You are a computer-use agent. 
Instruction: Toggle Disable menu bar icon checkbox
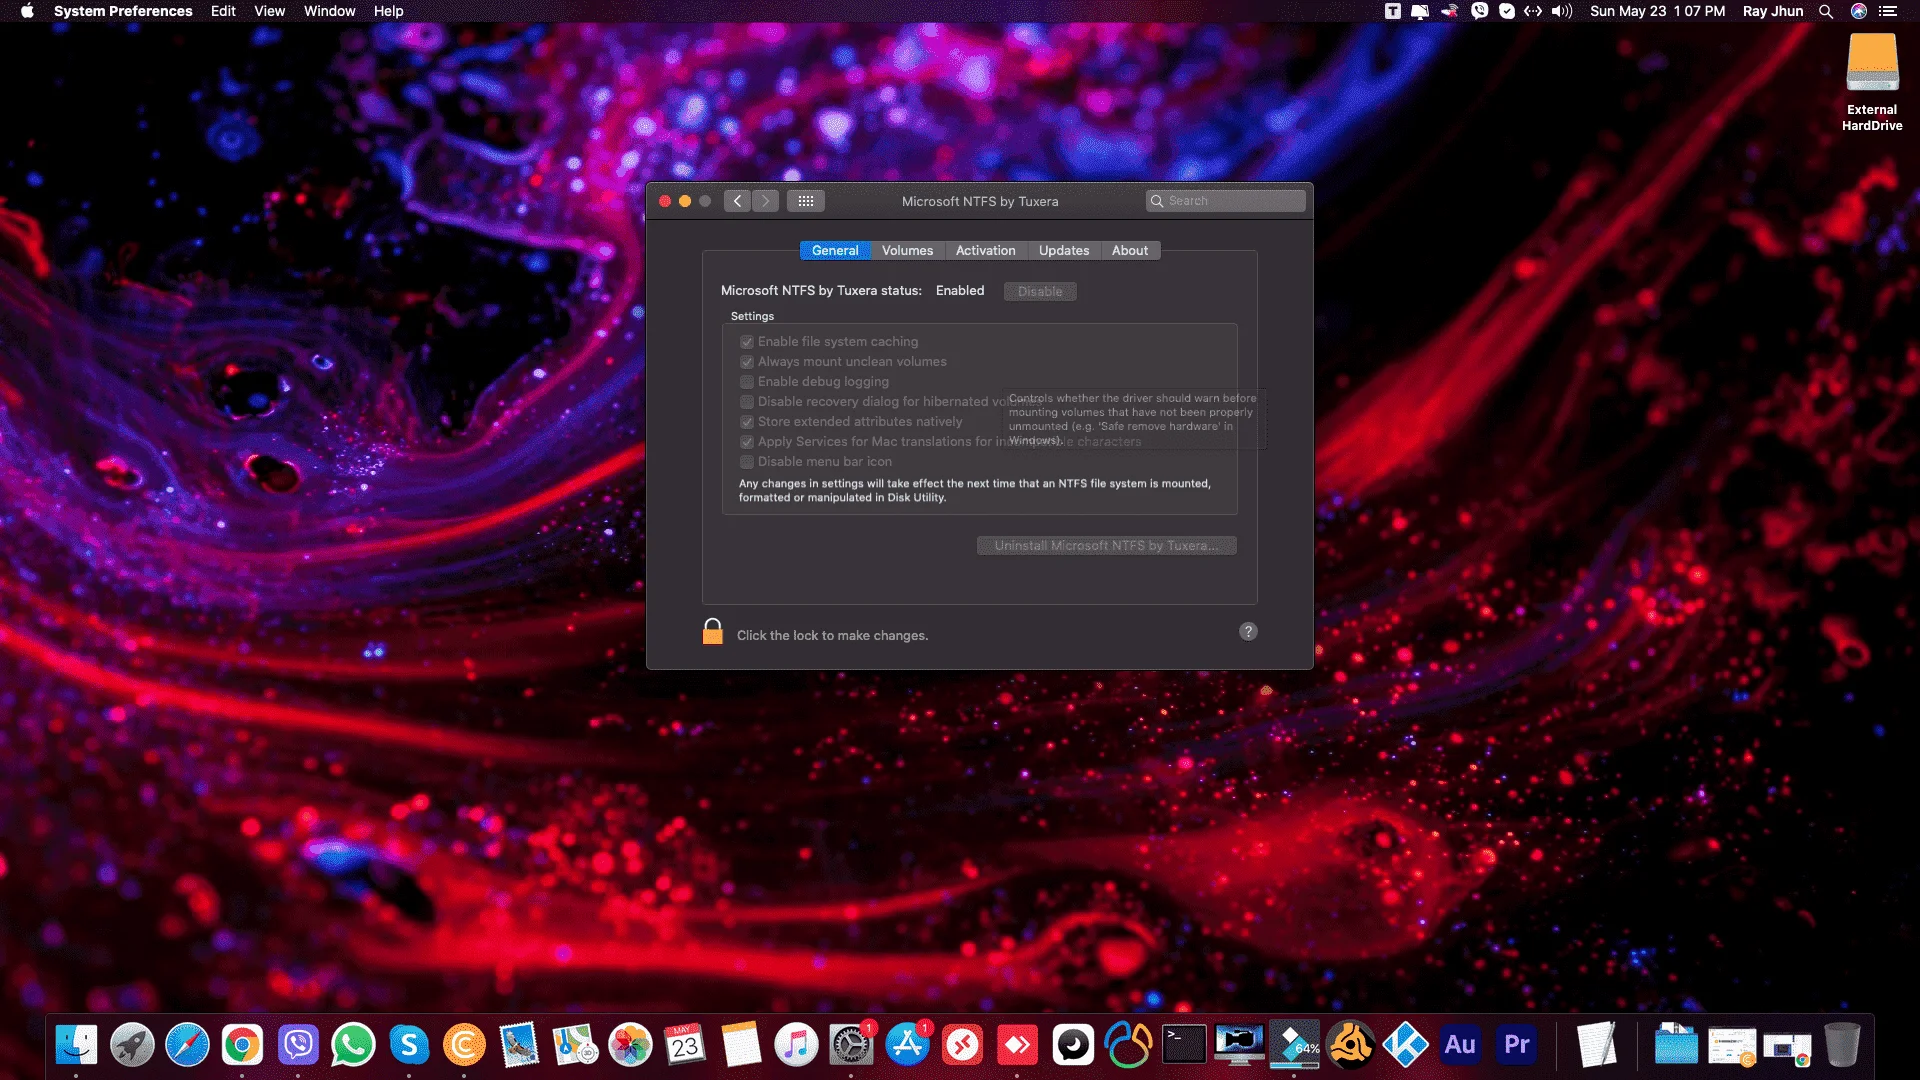(x=746, y=462)
